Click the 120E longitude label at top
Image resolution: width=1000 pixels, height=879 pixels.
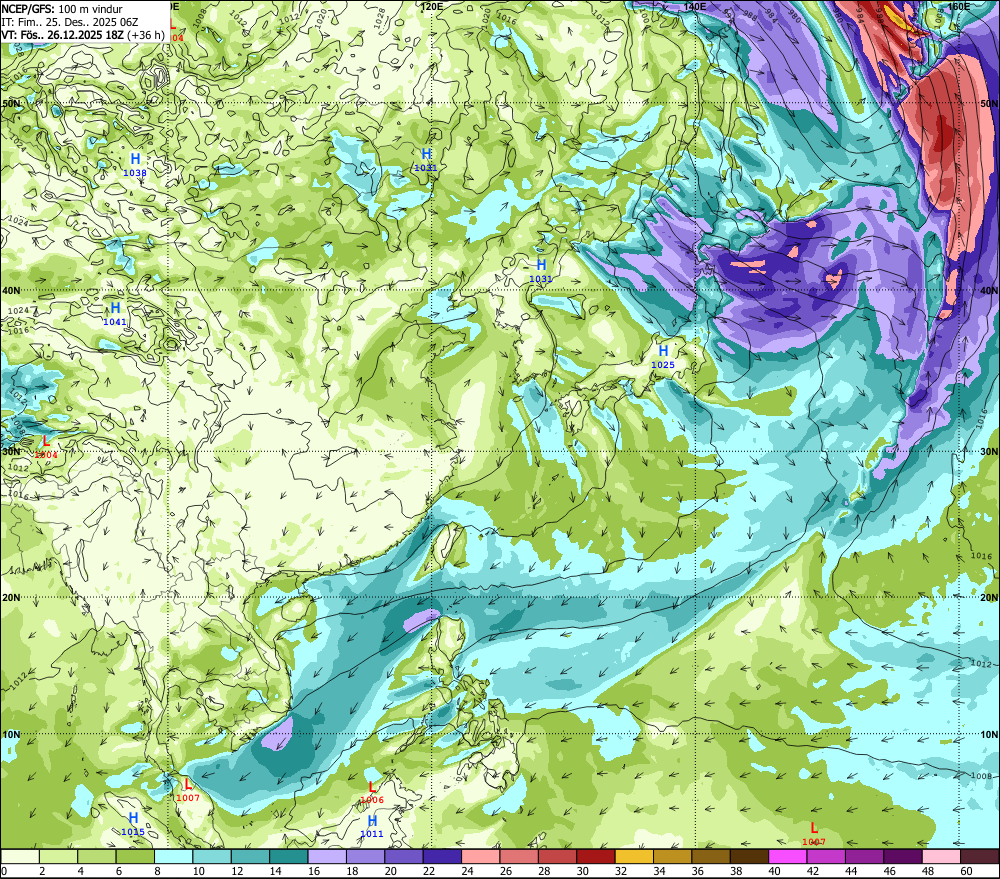tap(432, 6)
